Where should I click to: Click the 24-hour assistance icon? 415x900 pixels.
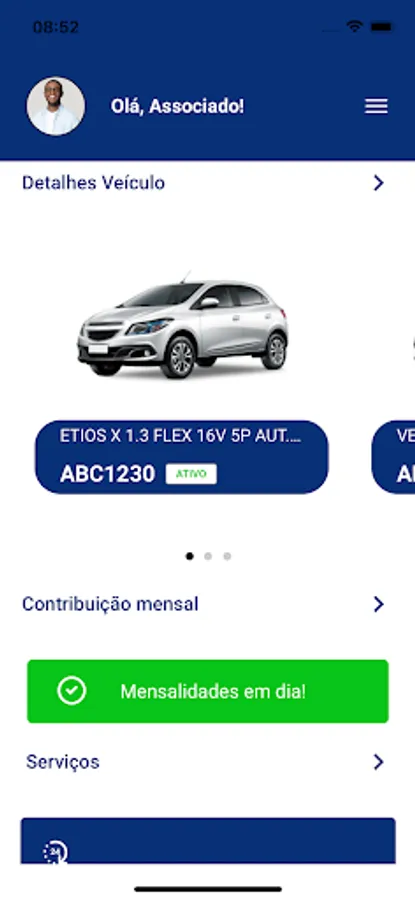point(55,852)
